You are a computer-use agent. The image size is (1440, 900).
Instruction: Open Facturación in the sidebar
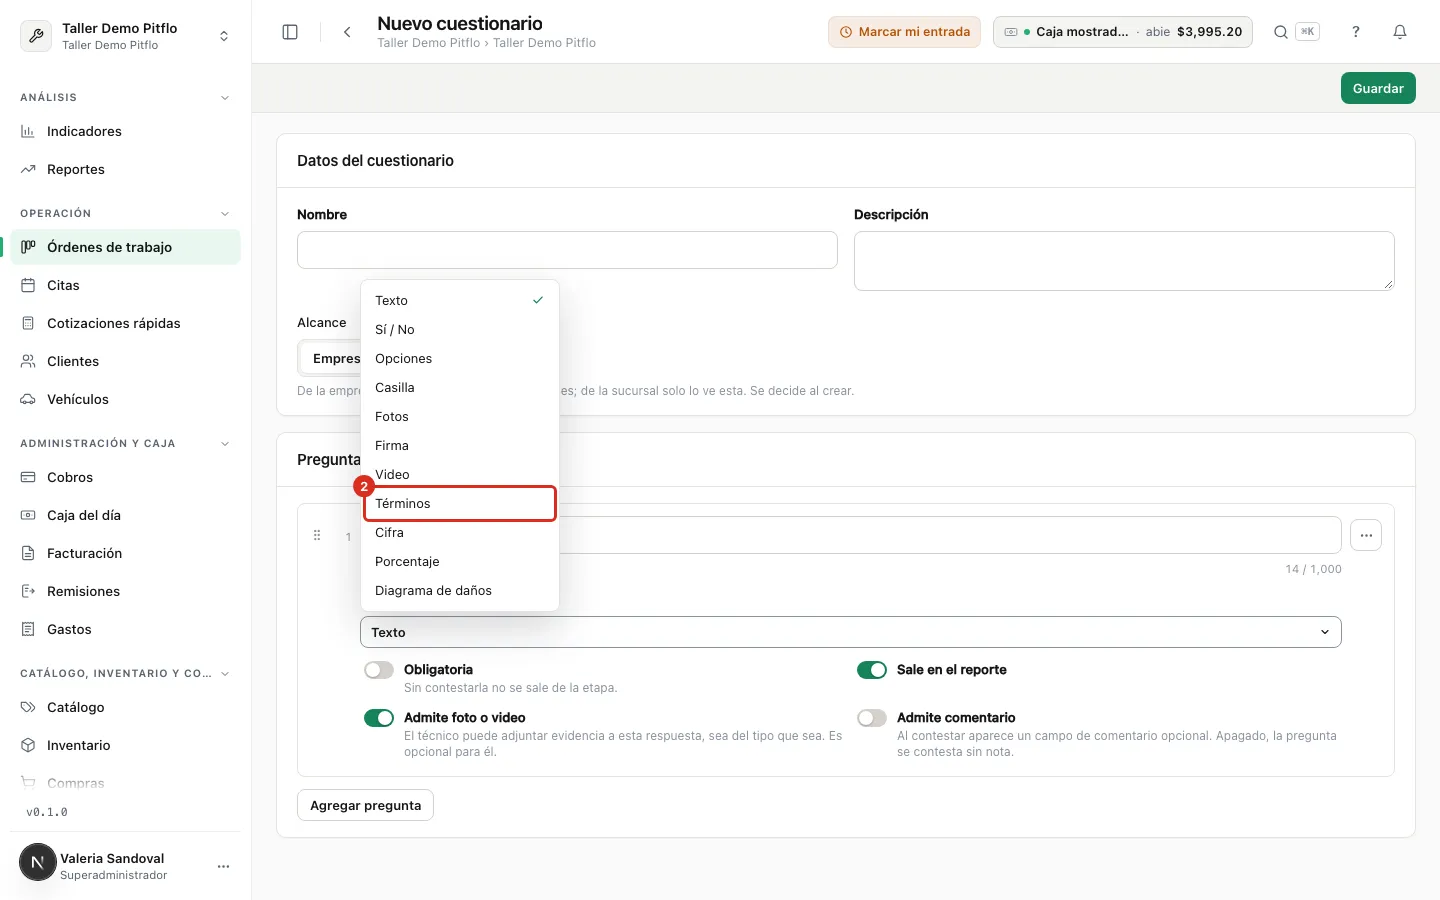tap(125, 553)
